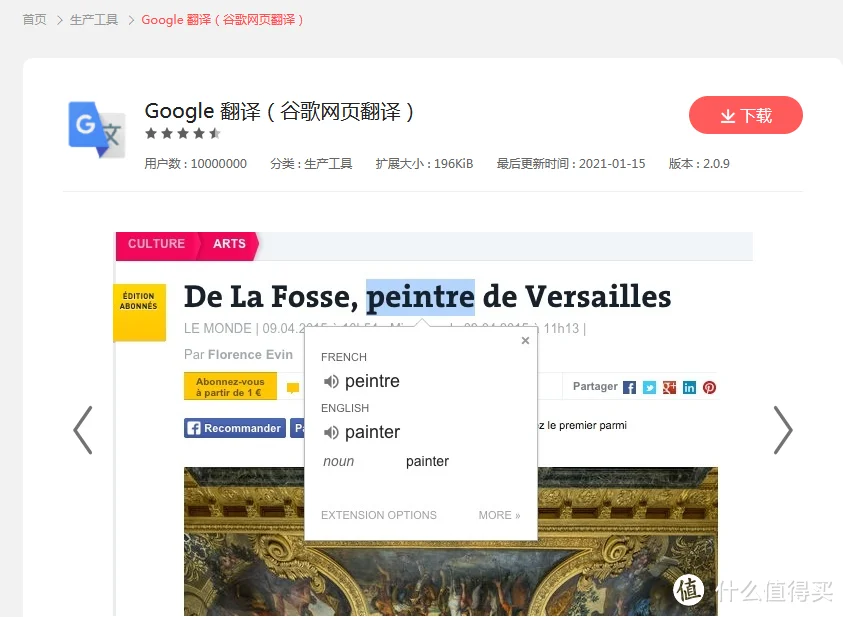Click the five-star rating row

click(183, 133)
